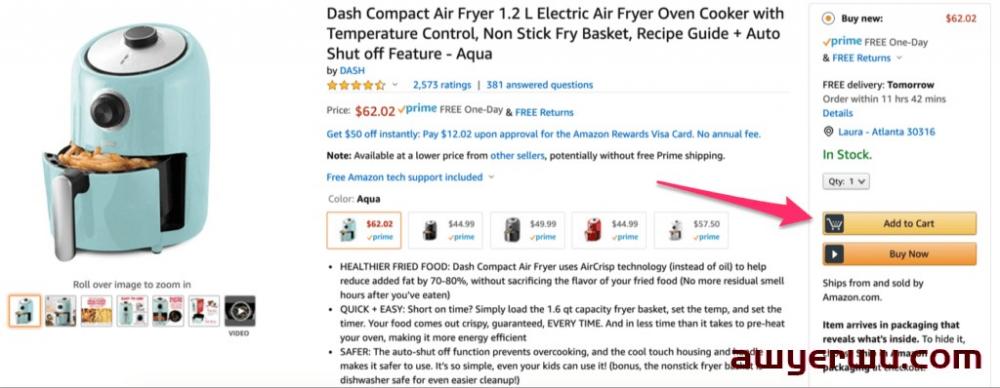
Task: View the second product image thumbnail
Action: [x=61, y=311]
